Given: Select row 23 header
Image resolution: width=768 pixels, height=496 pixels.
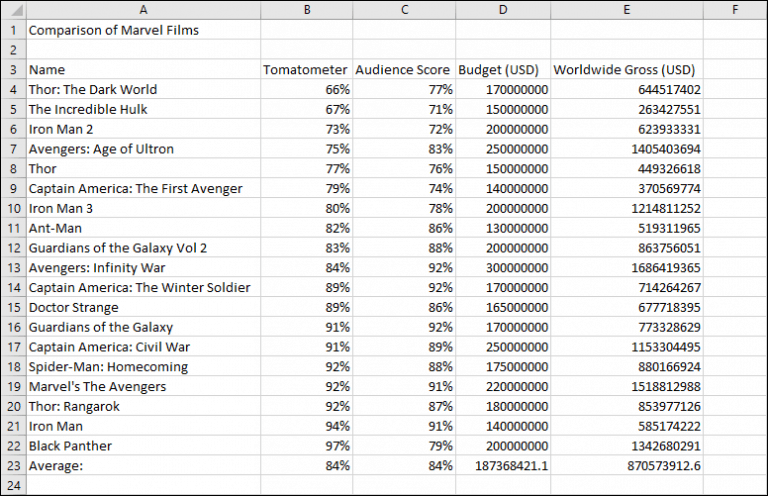Looking at the screenshot, I should click(14, 466).
